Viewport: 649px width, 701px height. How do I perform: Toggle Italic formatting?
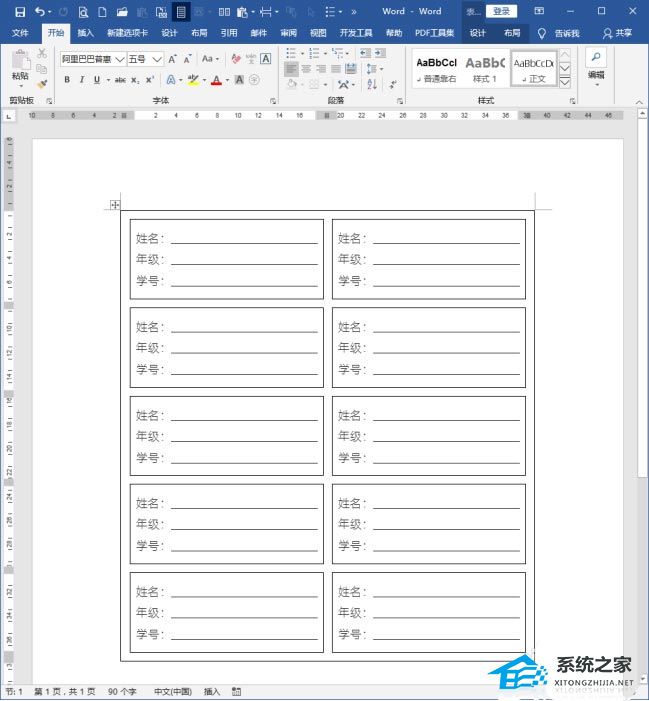coord(82,80)
